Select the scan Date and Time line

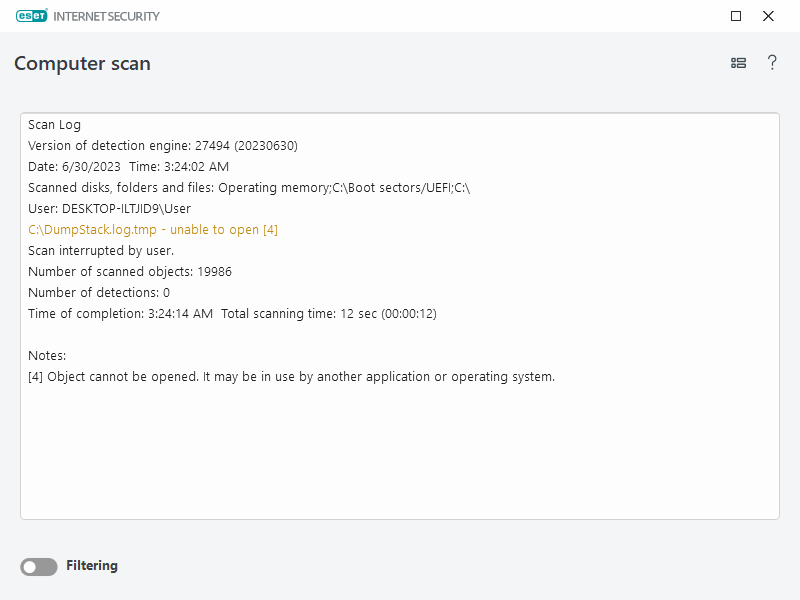pos(128,167)
